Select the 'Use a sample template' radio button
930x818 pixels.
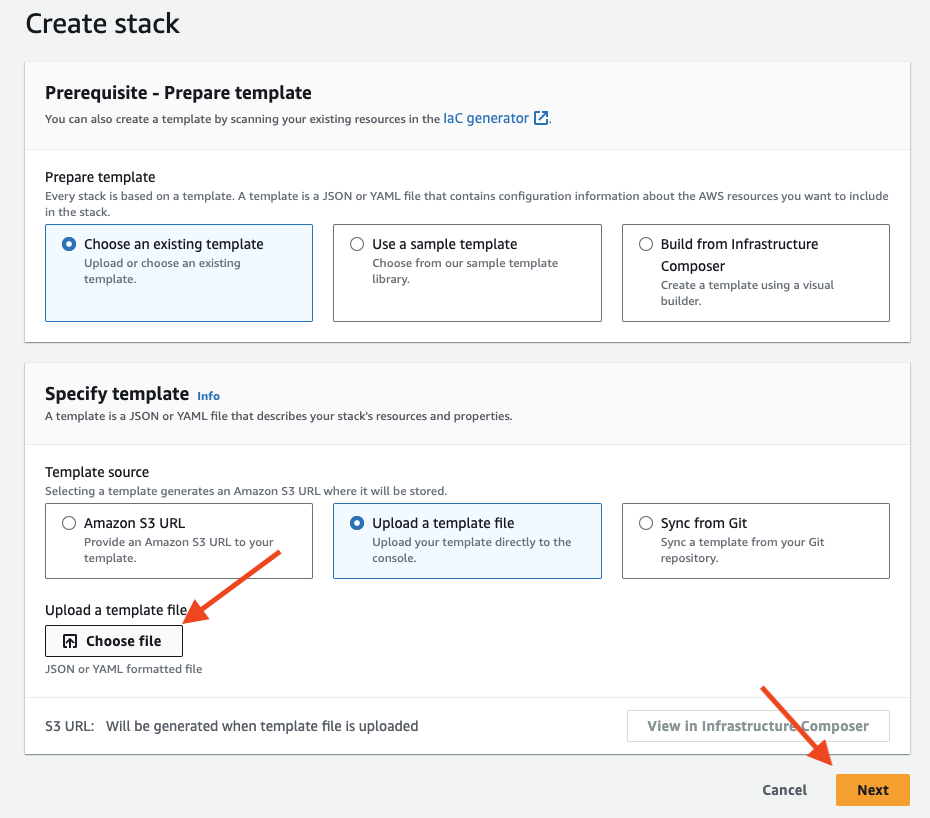pyautogui.click(x=357, y=244)
